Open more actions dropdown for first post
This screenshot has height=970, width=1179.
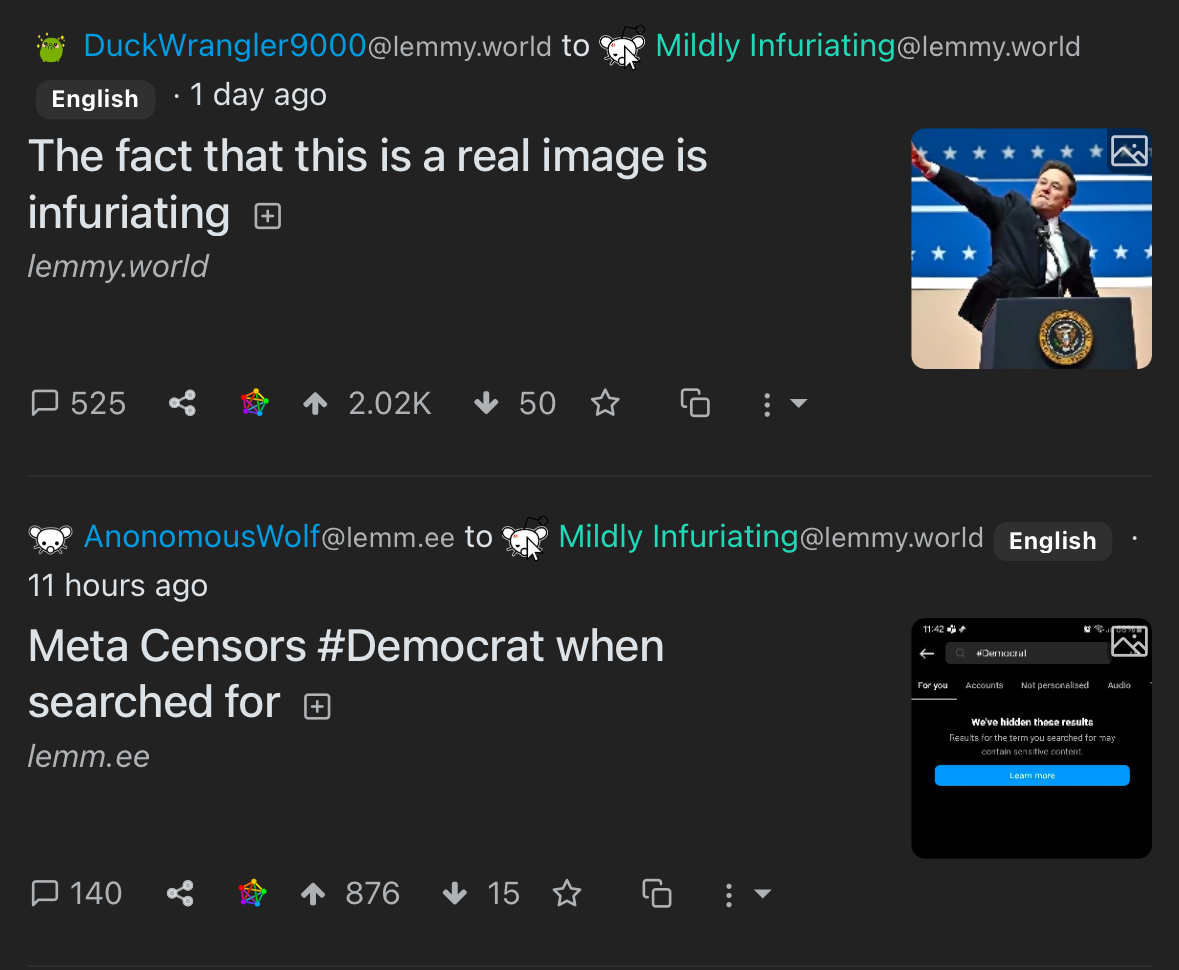(x=783, y=404)
